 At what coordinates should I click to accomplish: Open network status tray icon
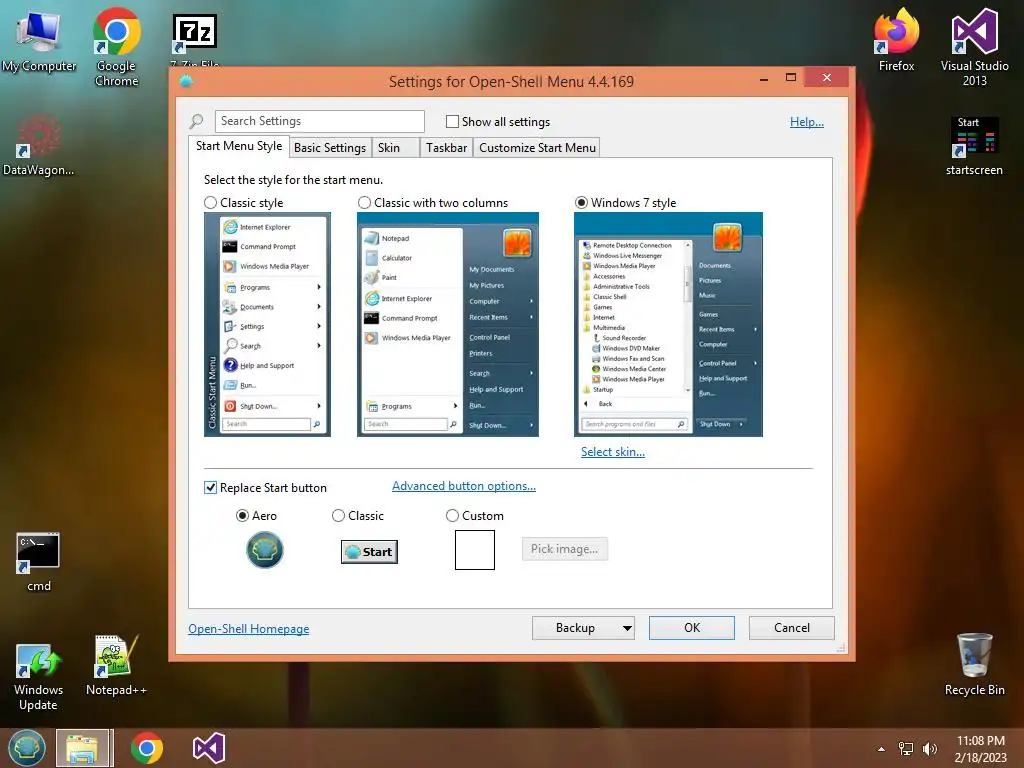coord(906,749)
